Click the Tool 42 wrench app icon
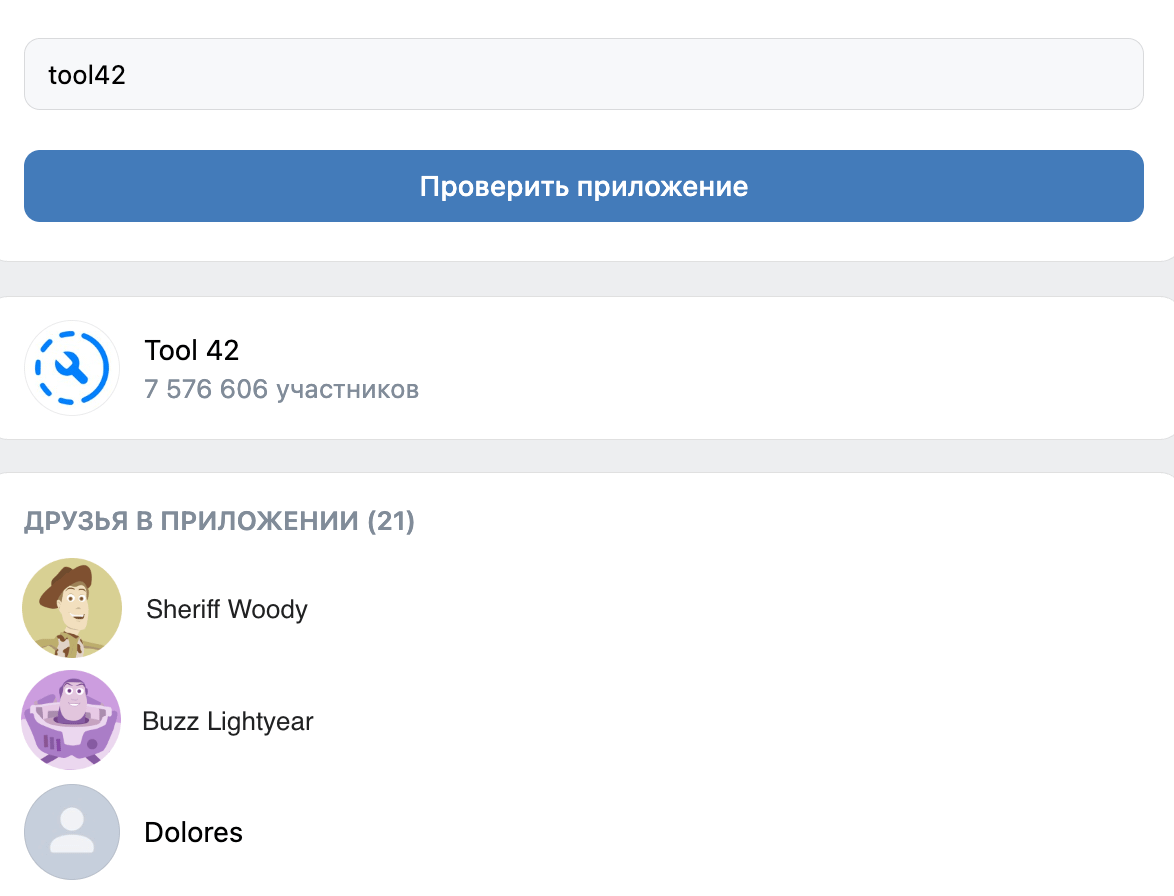Viewport: 1174px width, 896px height. tap(72, 368)
